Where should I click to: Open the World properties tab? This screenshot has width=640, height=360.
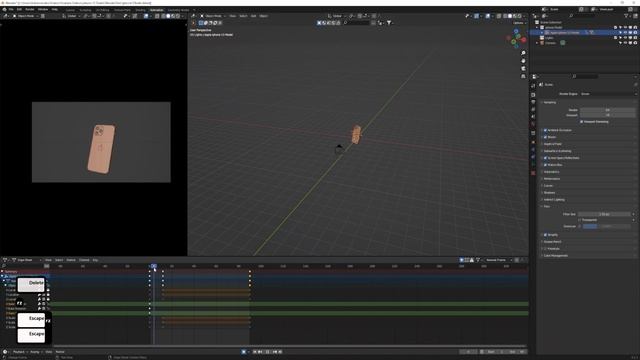point(533,124)
